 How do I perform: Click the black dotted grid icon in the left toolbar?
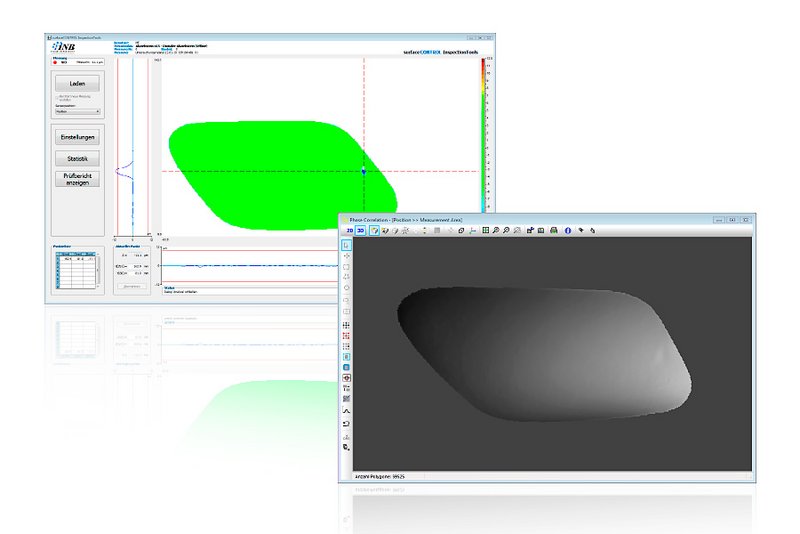346,325
